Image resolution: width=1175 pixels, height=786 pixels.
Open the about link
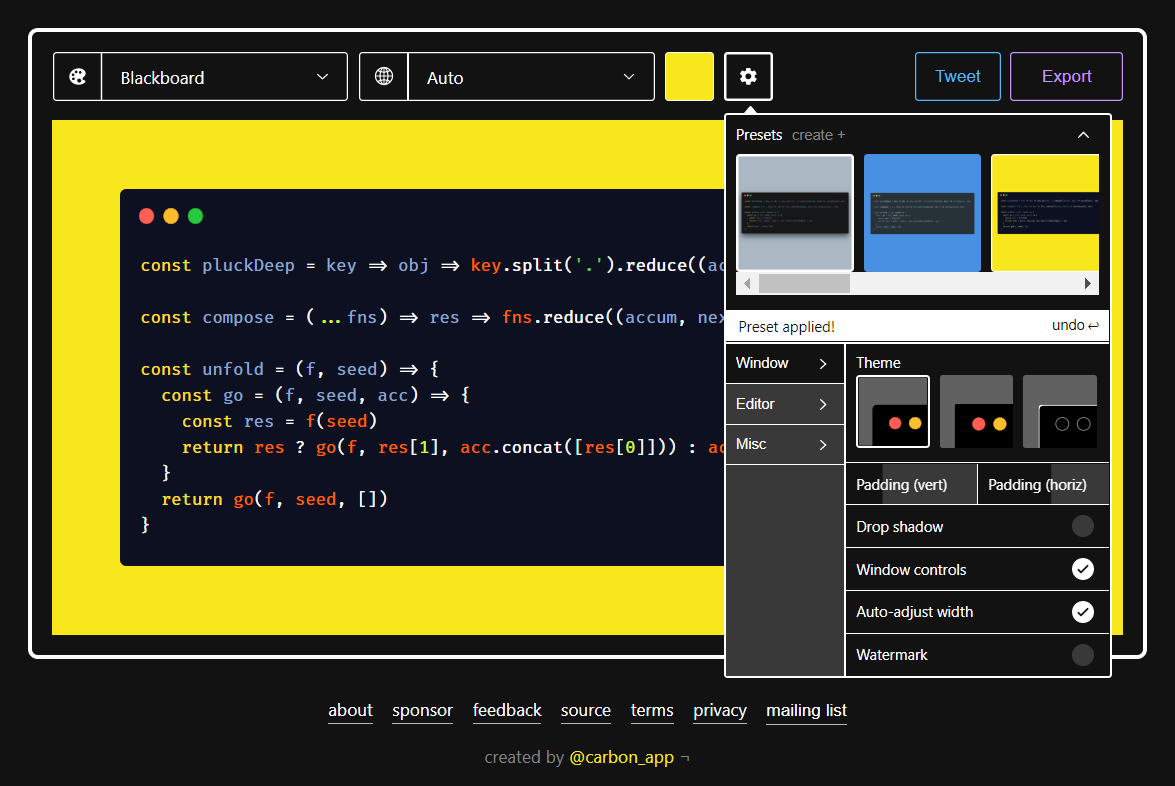[x=350, y=710]
